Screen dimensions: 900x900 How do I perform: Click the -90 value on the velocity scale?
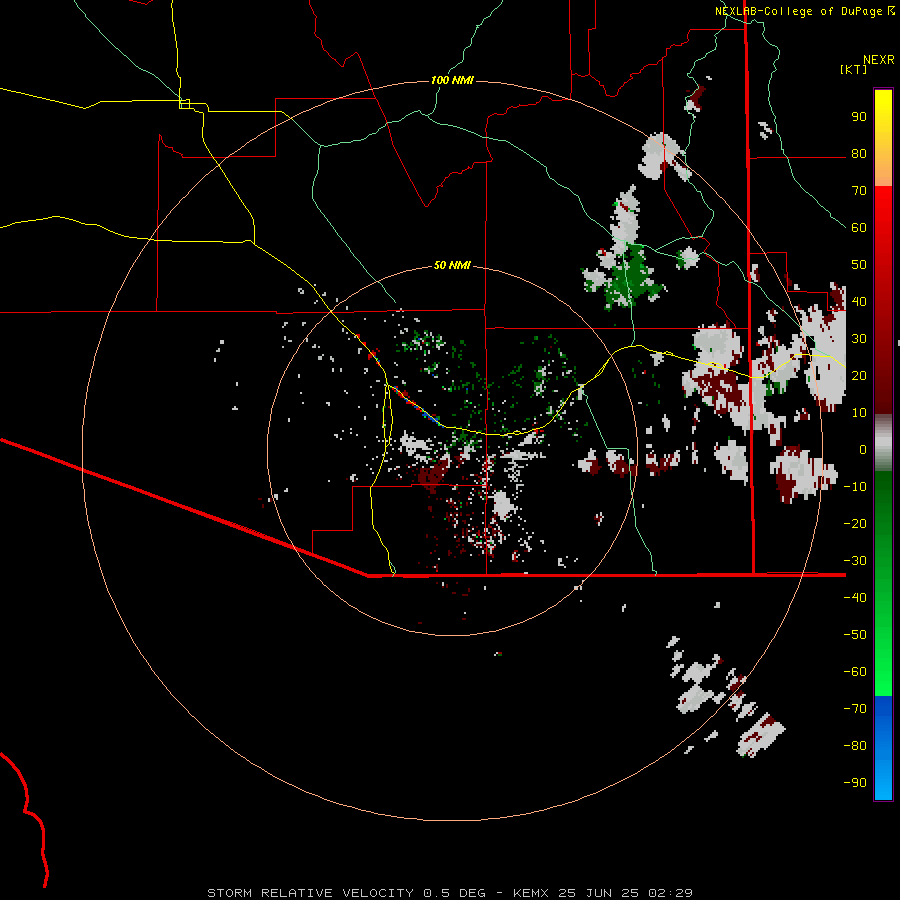[855, 782]
